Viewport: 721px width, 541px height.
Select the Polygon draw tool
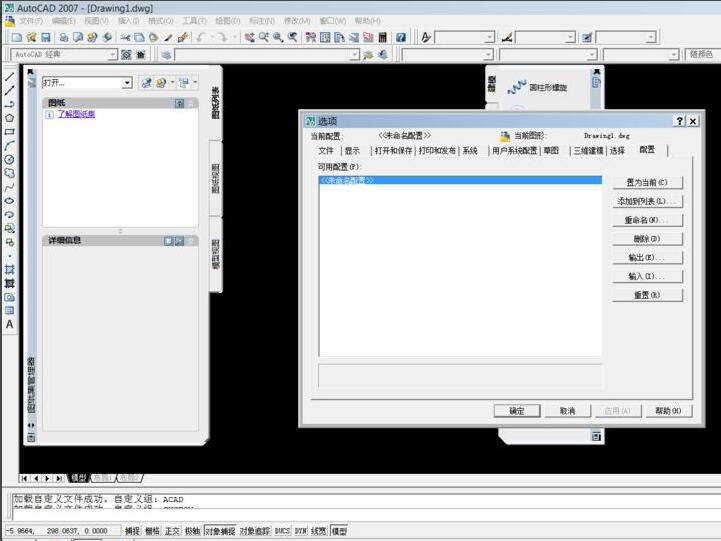[9, 118]
